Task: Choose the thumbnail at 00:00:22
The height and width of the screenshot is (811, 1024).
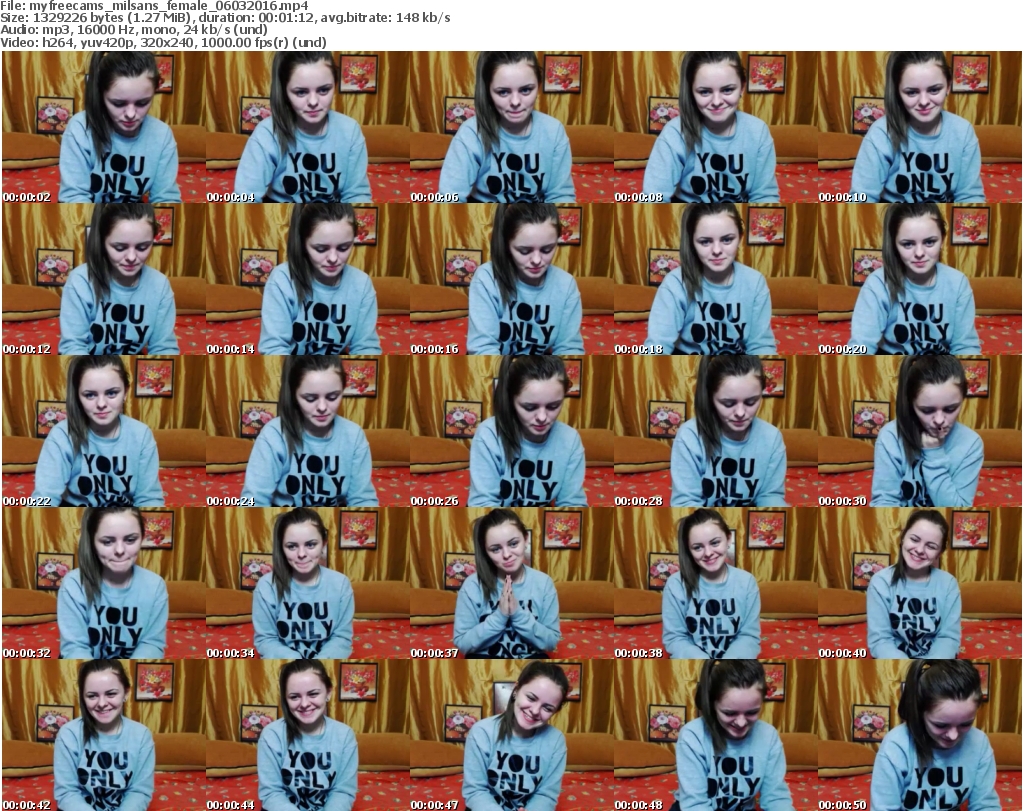Action: coord(103,432)
